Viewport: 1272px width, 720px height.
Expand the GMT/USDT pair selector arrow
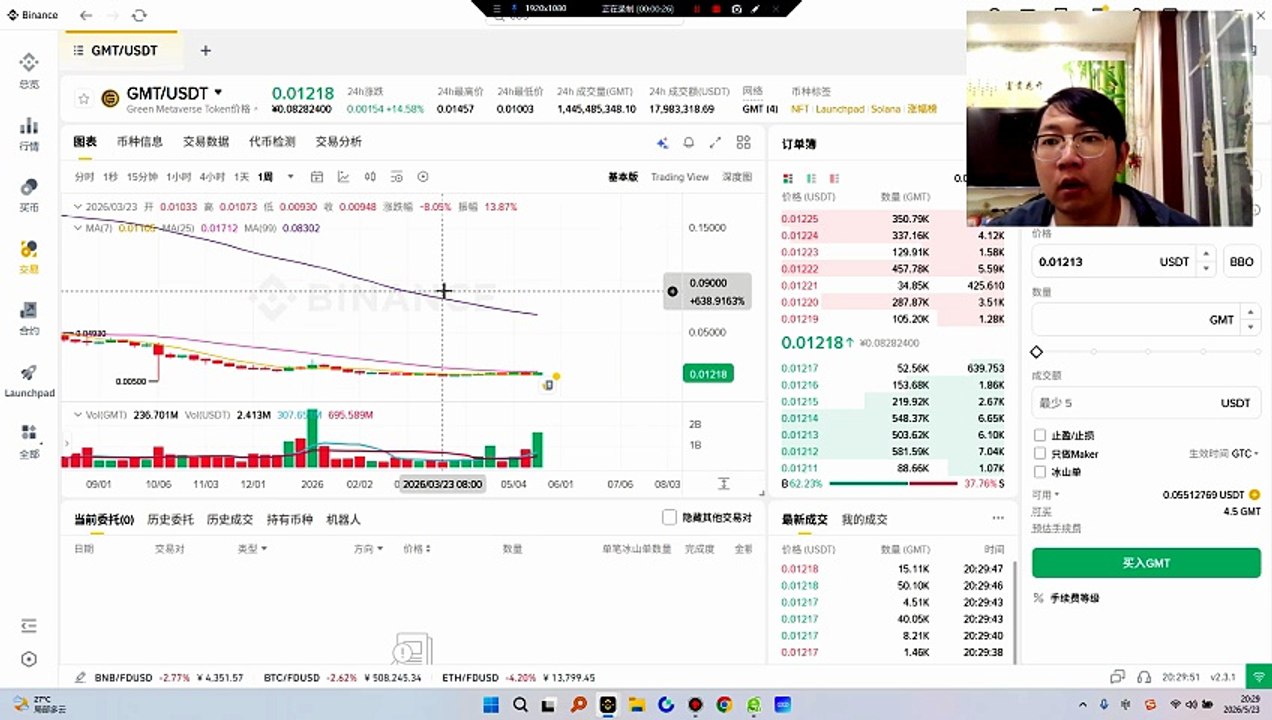[x=218, y=92]
